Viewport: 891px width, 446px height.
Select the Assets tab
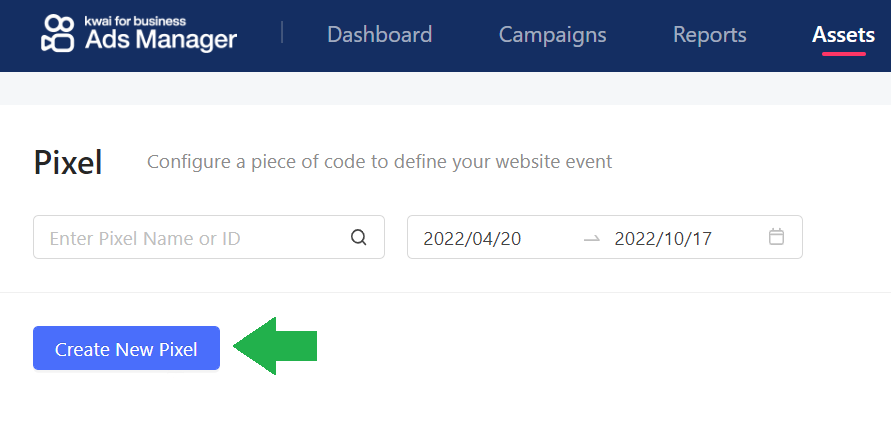pos(843,35)
